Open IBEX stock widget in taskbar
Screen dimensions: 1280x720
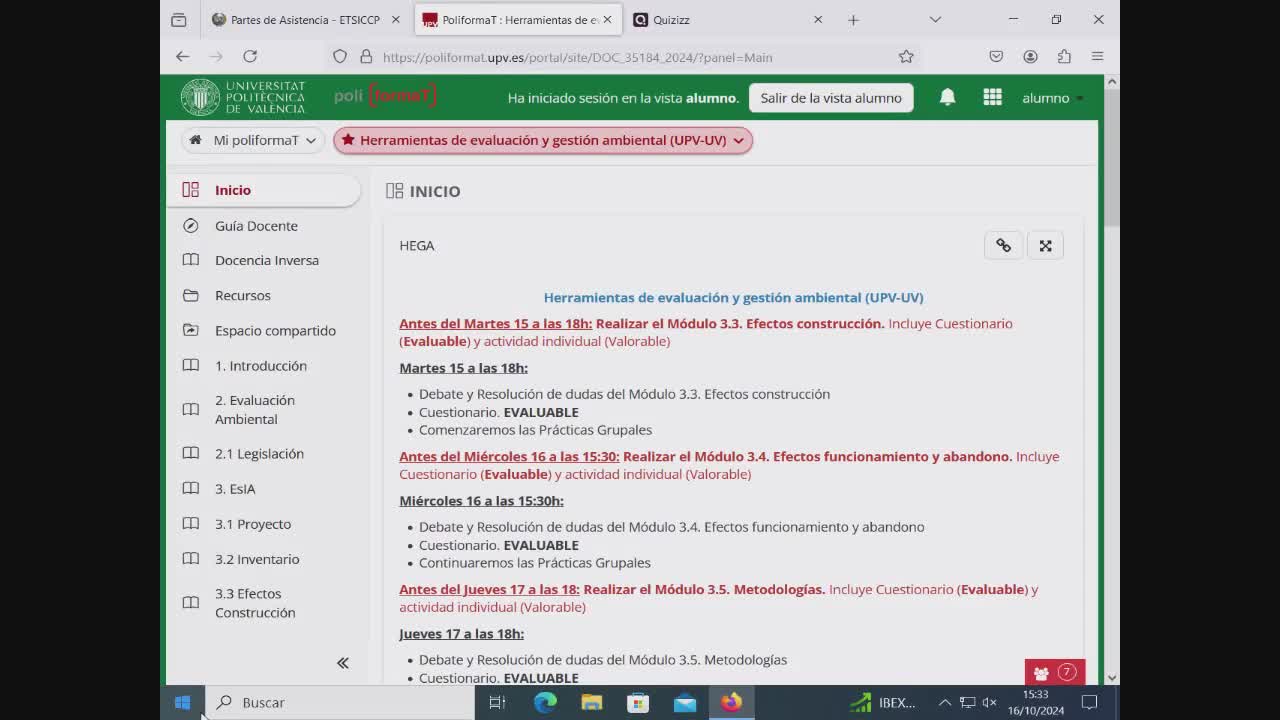tap(883, 703)
